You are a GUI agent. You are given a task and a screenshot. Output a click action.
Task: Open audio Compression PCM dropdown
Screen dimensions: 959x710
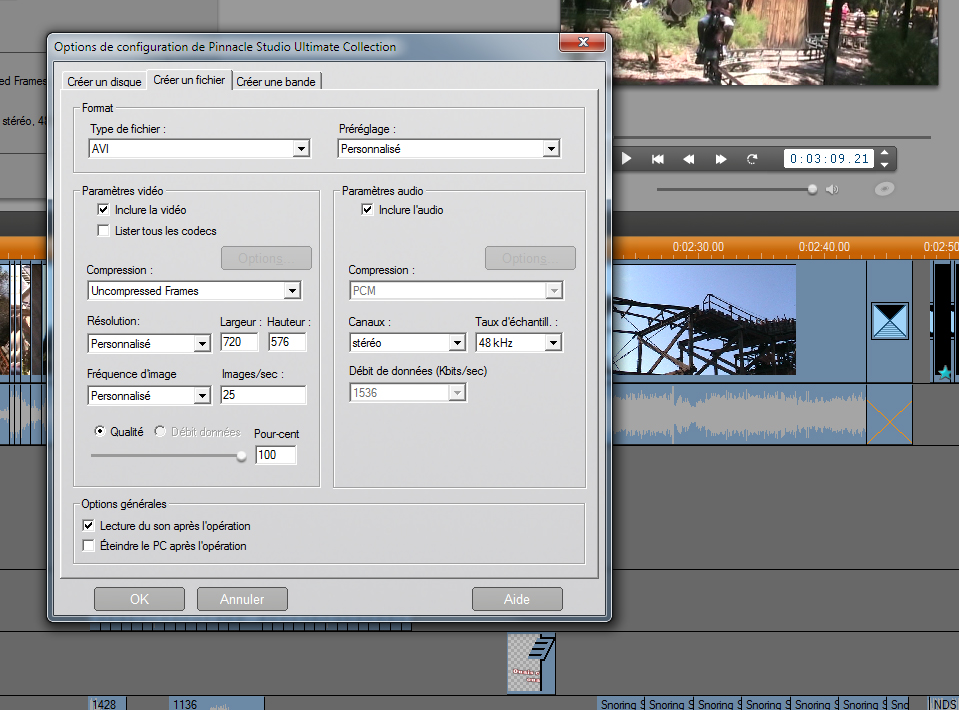(x=554, y=290)
